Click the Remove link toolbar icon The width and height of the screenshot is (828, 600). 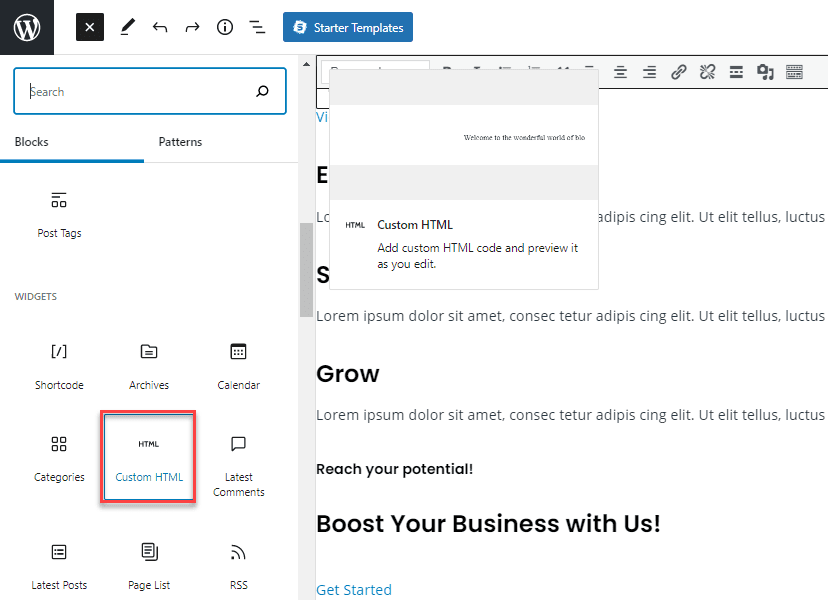pos(708,72)
